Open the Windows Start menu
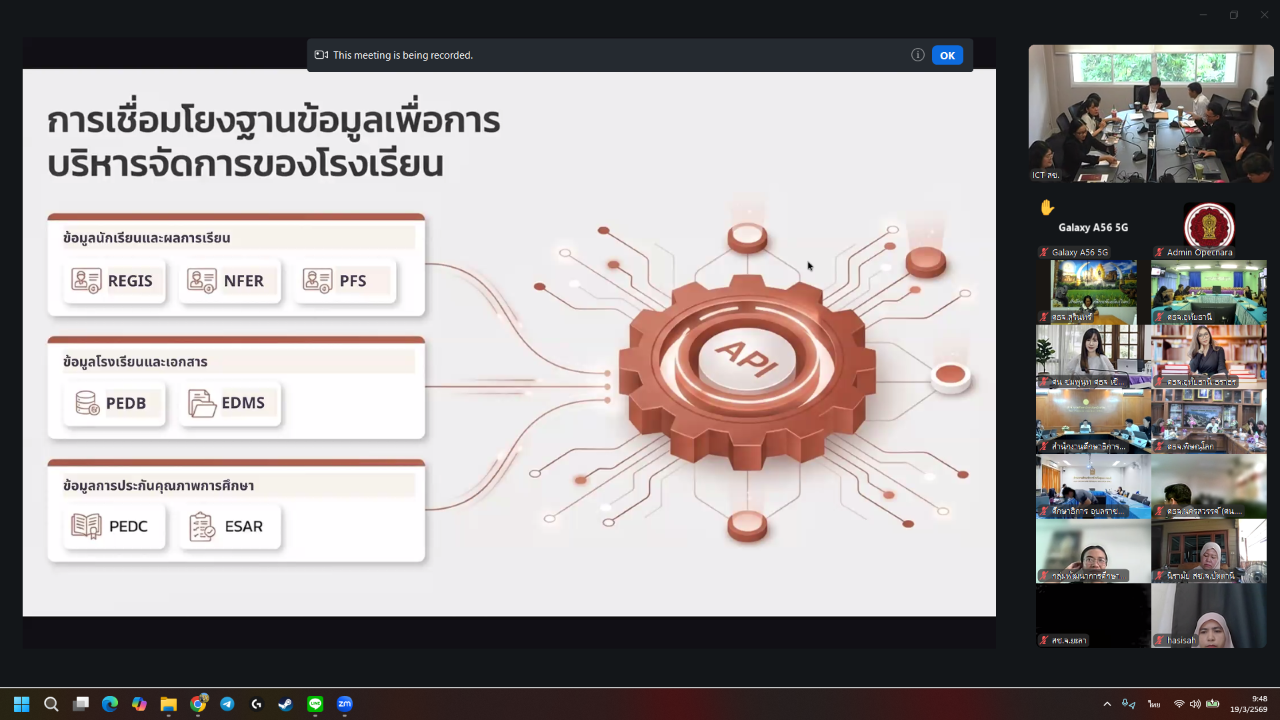The height and width of the screenshot is (720, 1280). (x=22, y=704)
